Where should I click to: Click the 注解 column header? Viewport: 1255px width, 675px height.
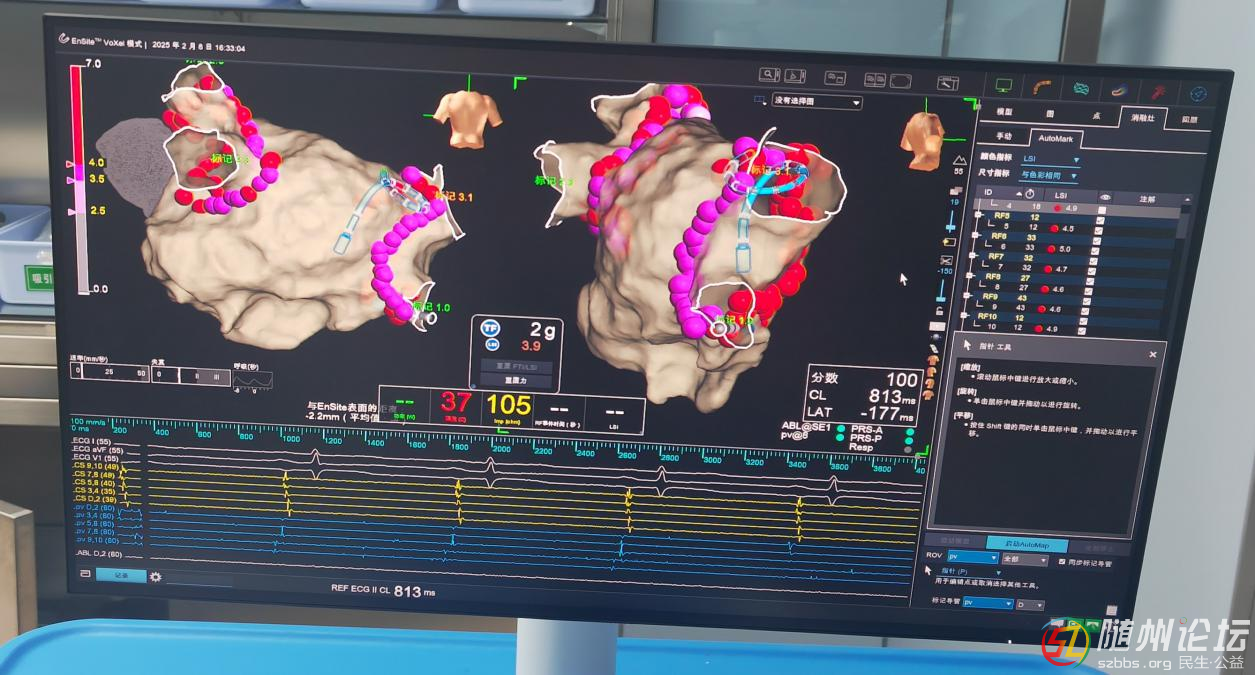(1147, 199)
